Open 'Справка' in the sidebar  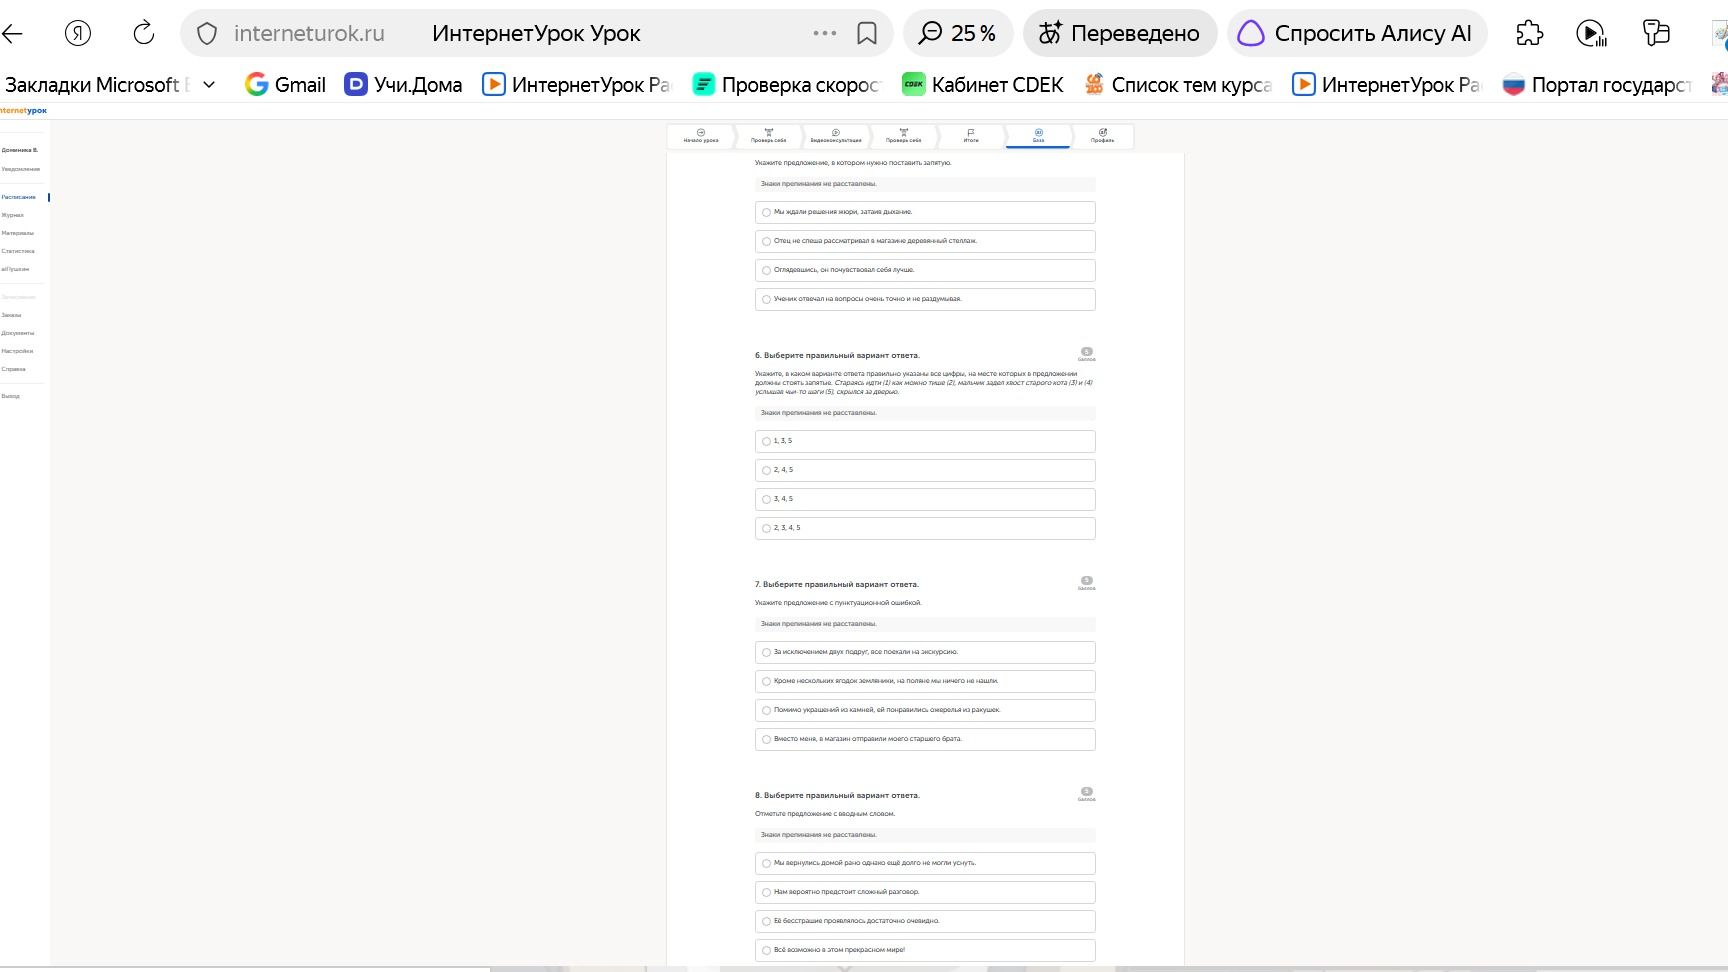(x=14, y=369)
